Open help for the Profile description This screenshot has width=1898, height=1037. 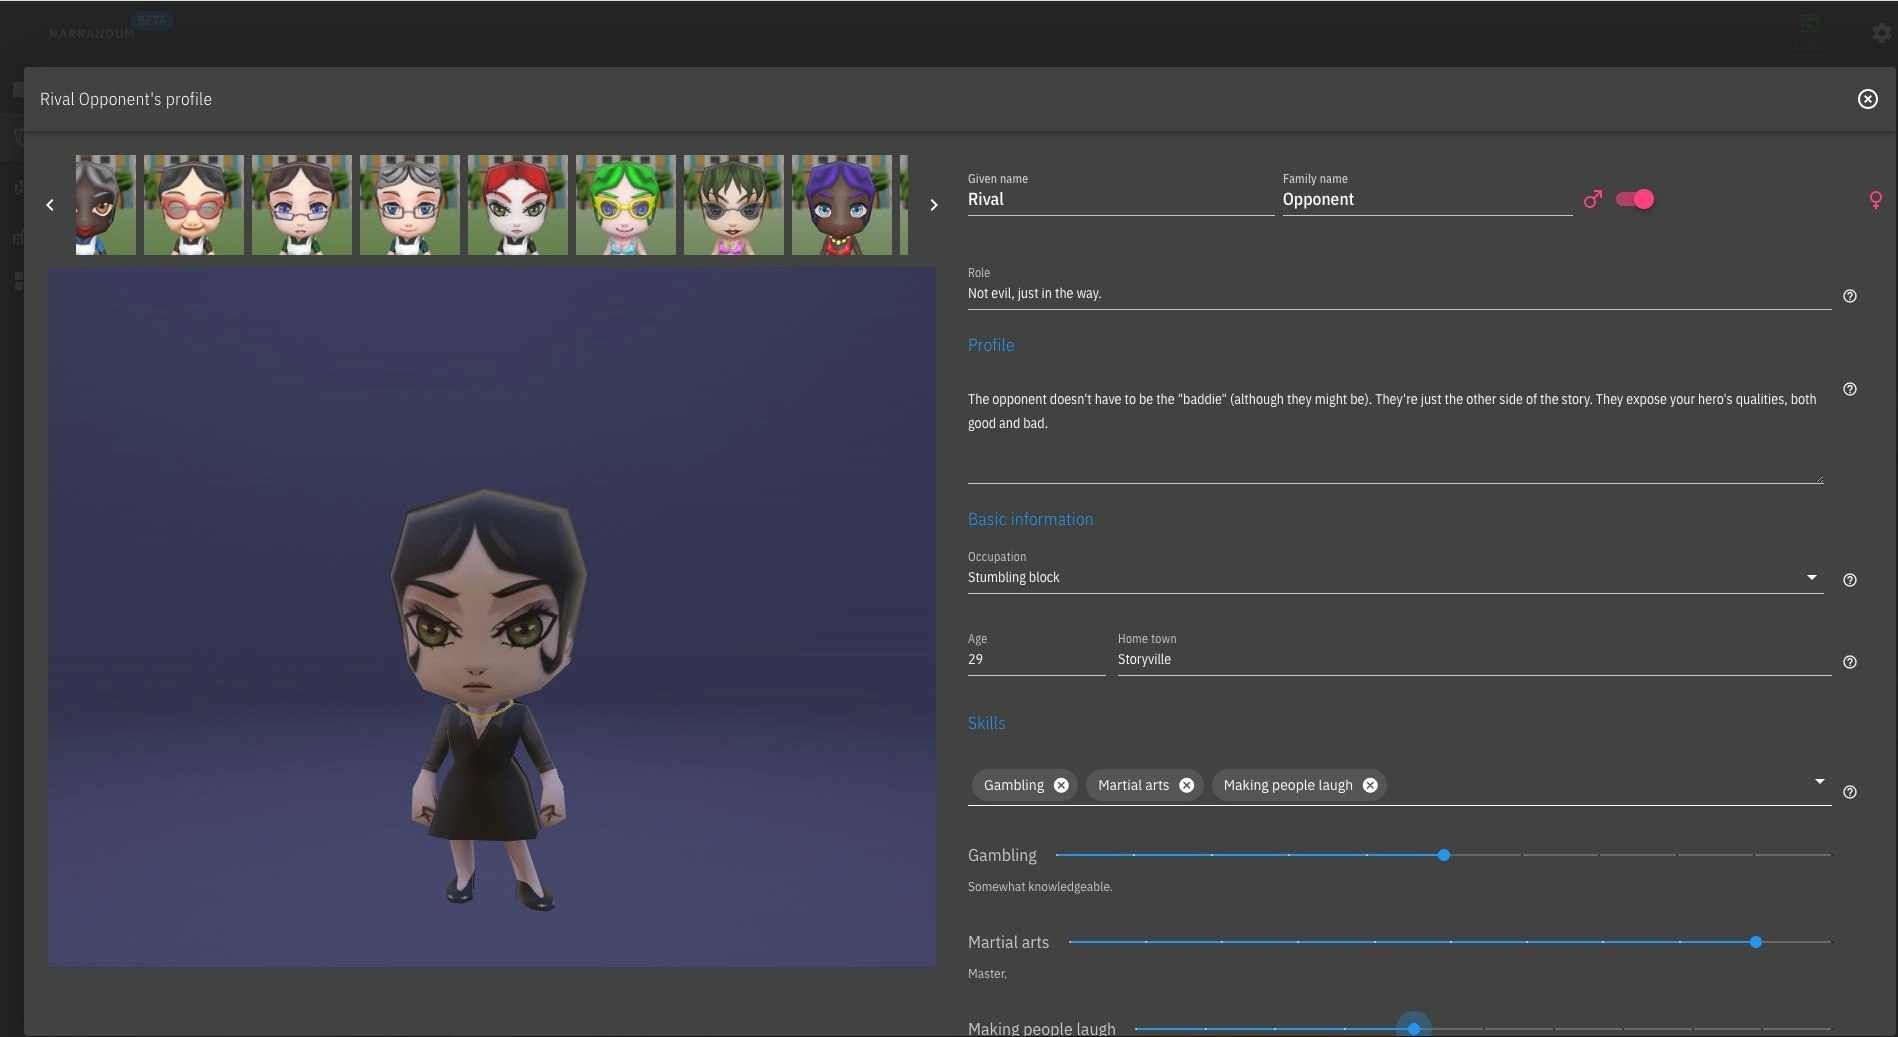pos(1850,389)
